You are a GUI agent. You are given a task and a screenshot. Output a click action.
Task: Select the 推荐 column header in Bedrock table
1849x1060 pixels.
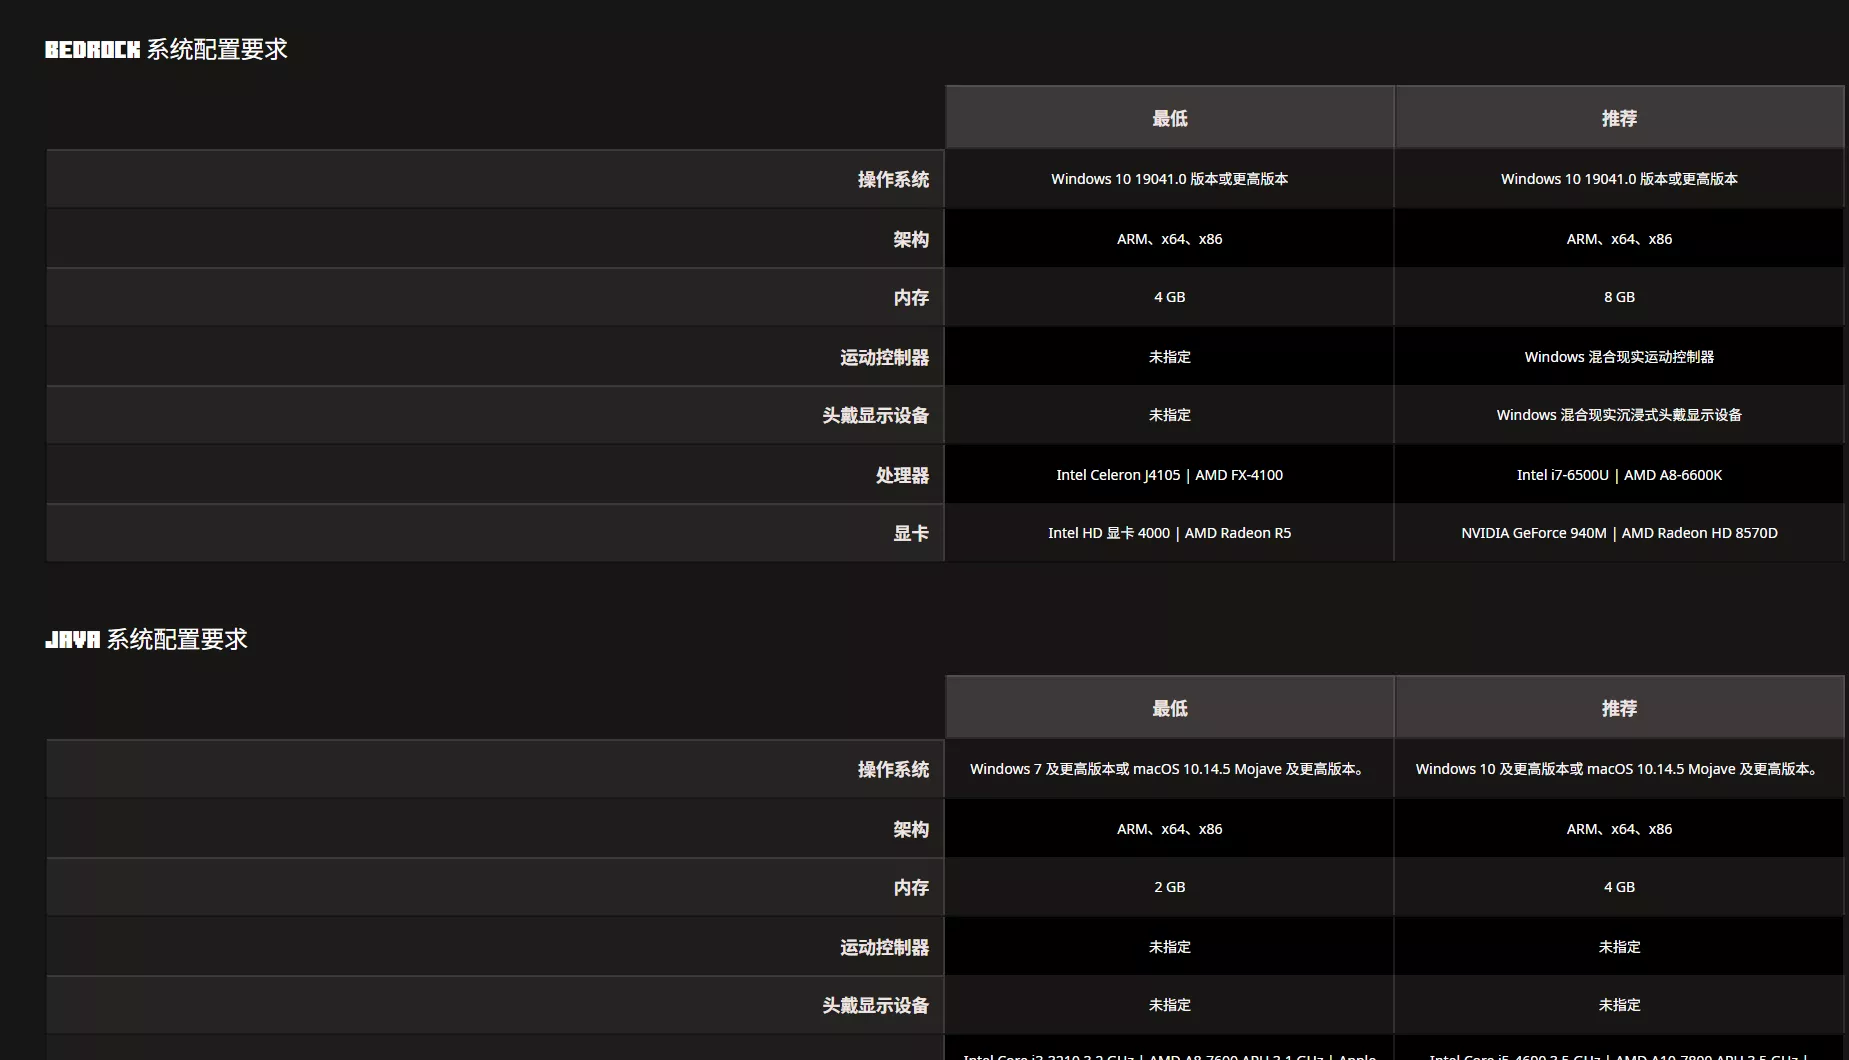click(1619, 117)
